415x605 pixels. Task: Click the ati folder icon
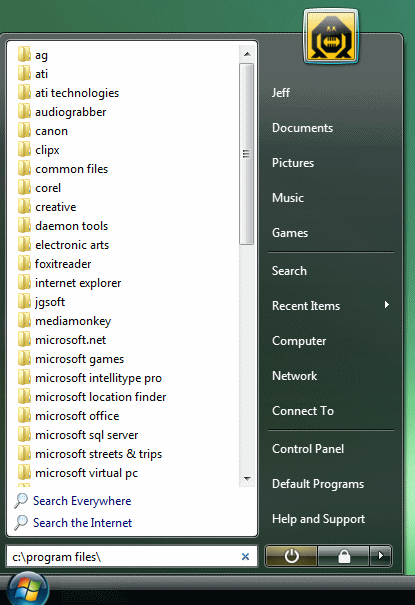tap(24, 73)
